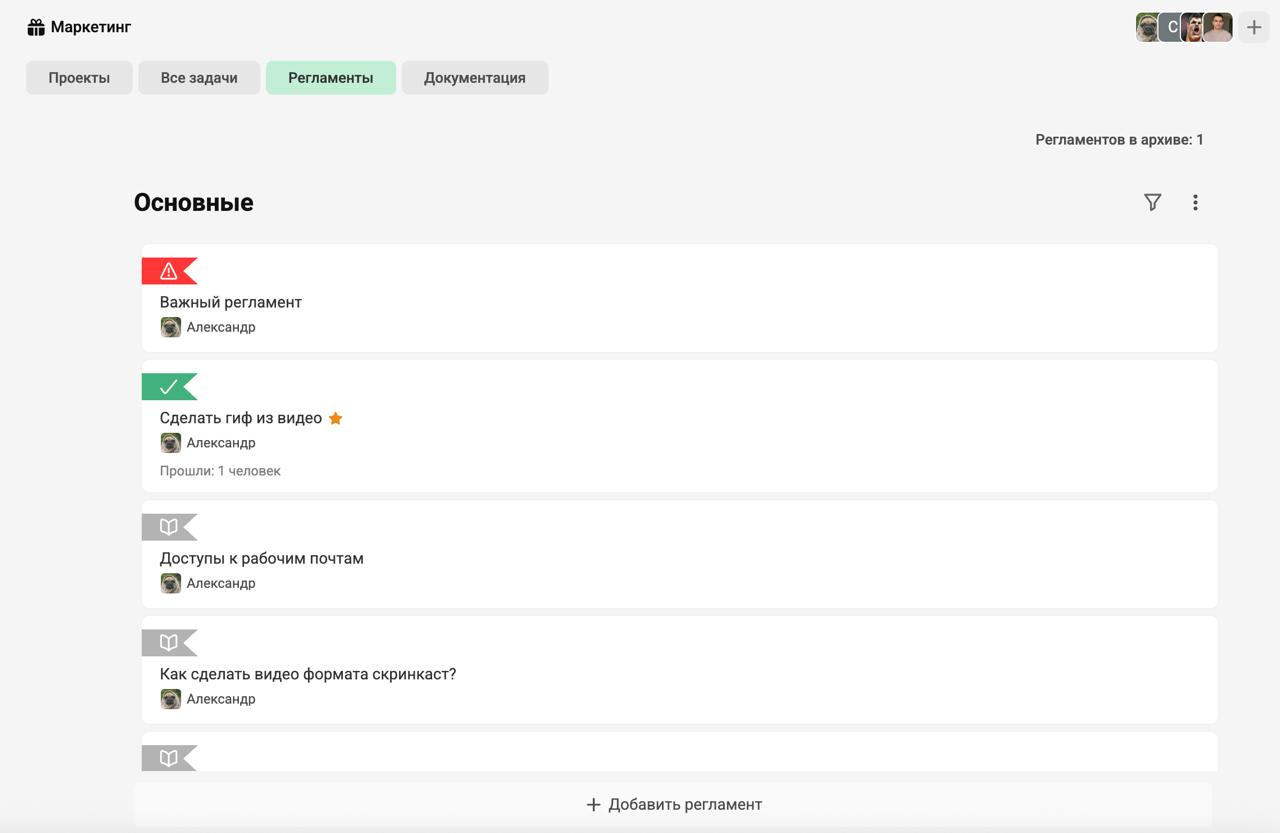Viewport: 1280px width, 833px height.
Task: Click the last member photo, top right
Action: 1218,27
